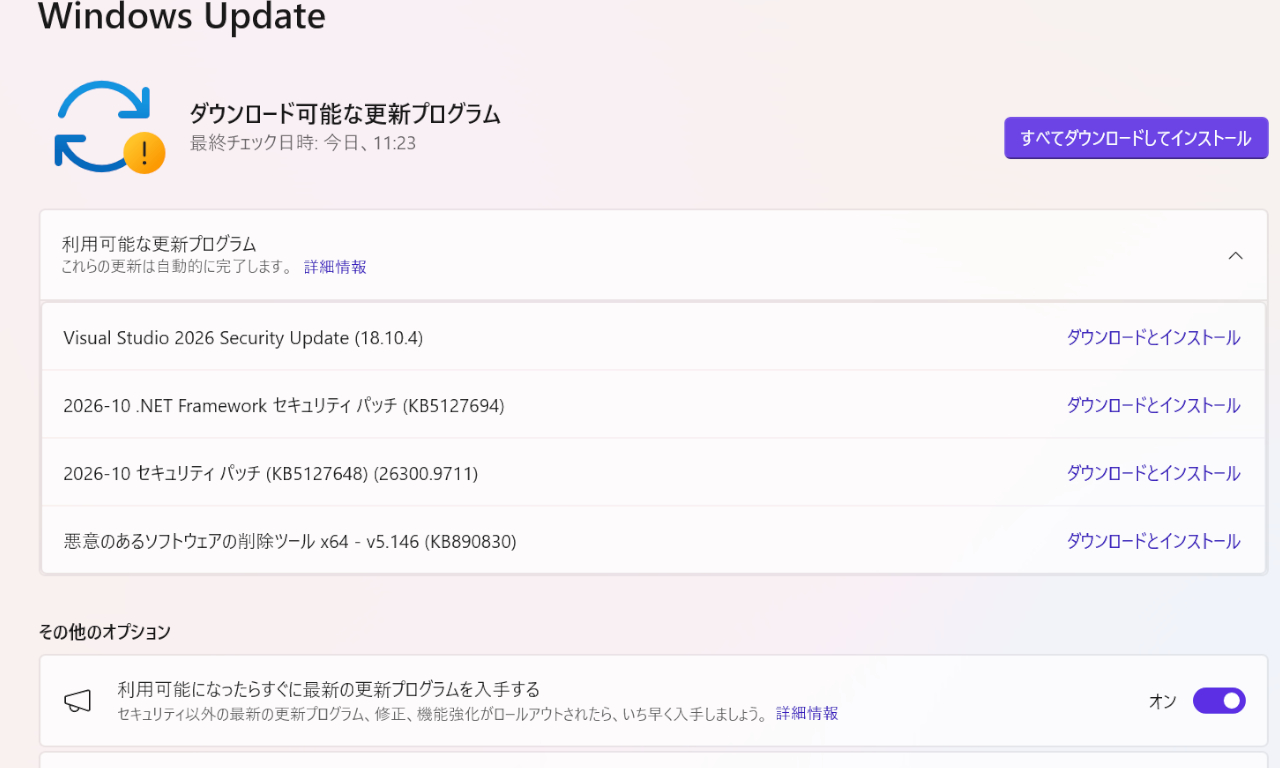Screen dimensions: 1280x768
Task: Click the Windows Update page title
Action: [182, 16]
